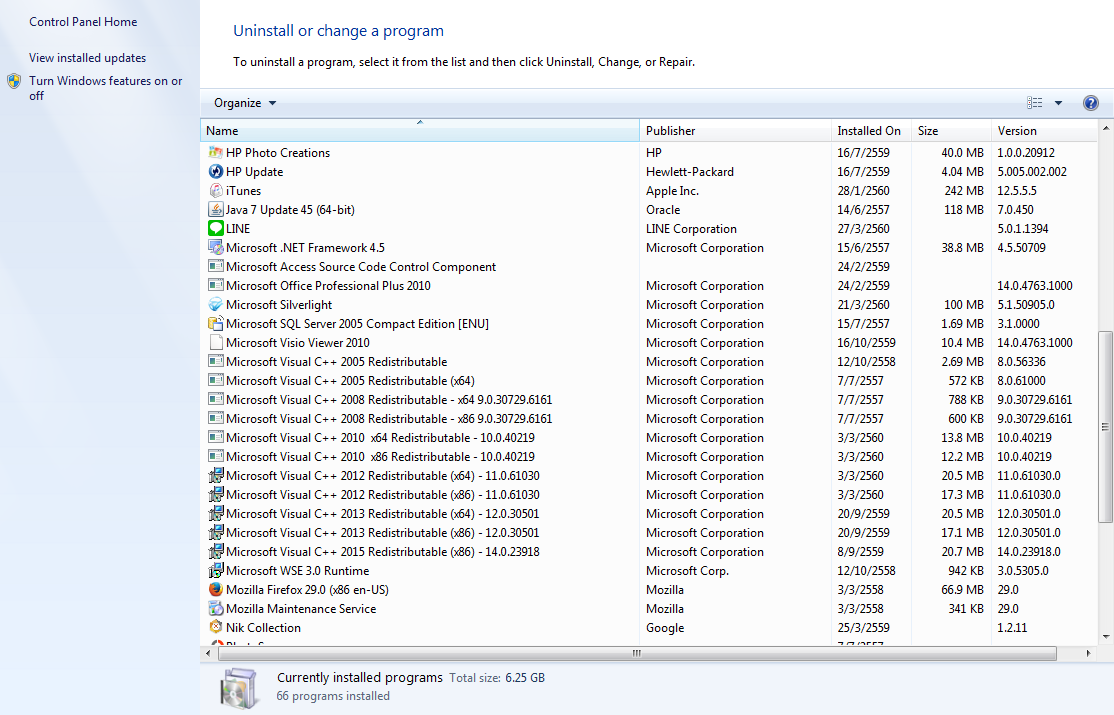Click Visual C++ 2015 (x86) Redistributable icon
The height and width of the screenshot is (715, 1114).
(215, 552)
